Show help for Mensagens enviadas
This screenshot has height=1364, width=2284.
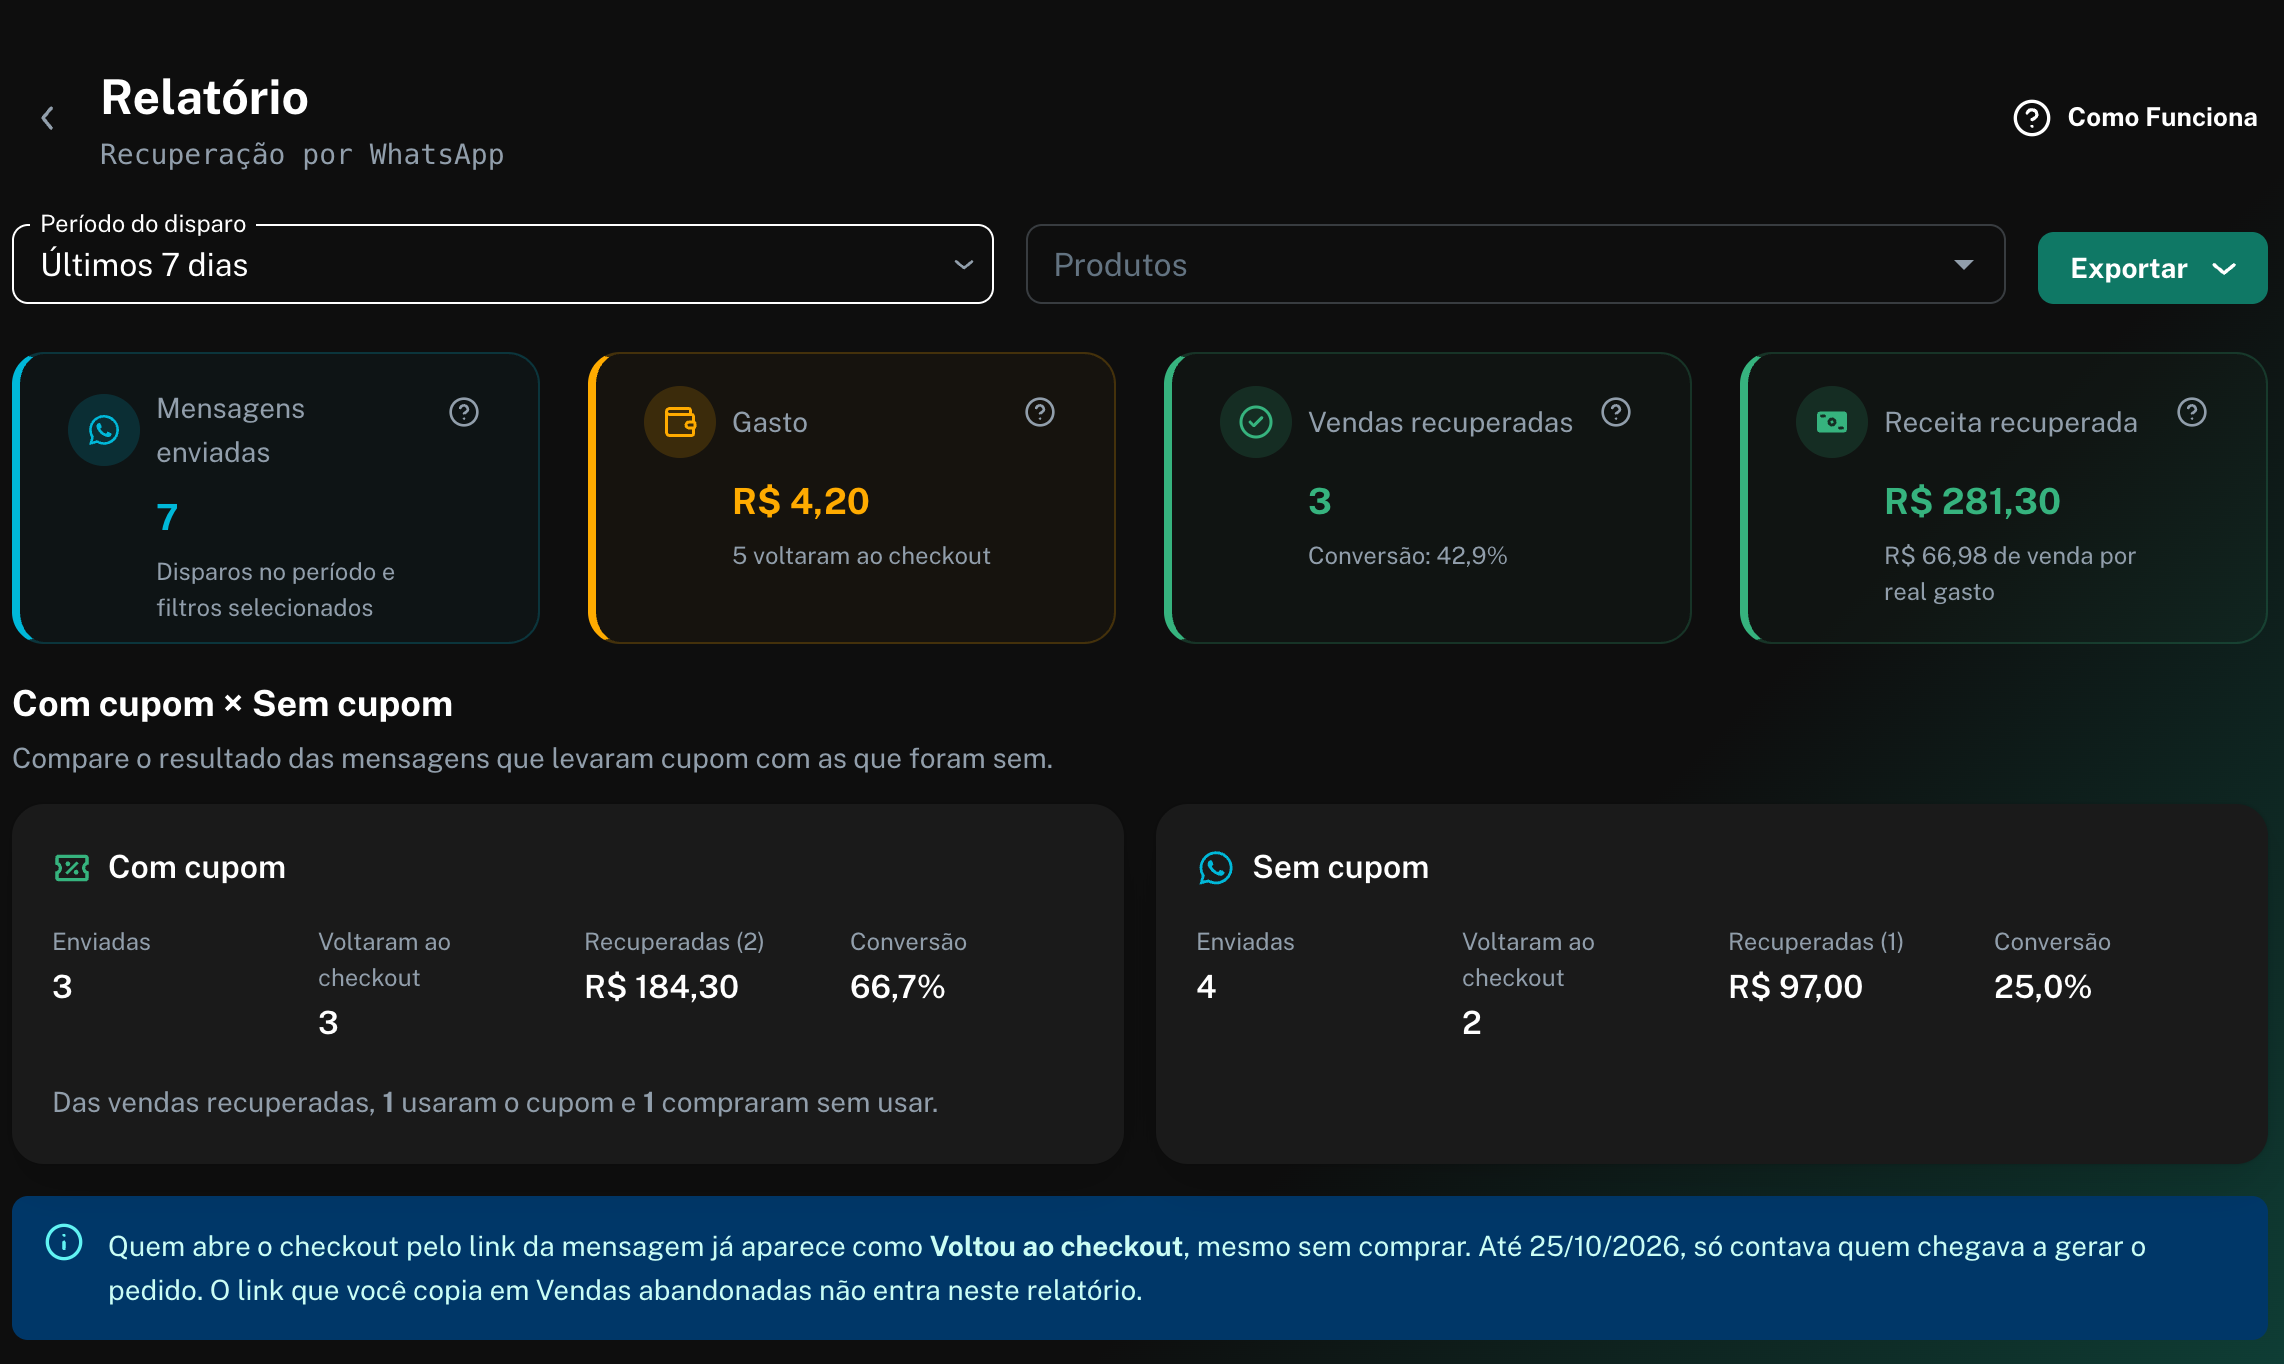point(464,412)
